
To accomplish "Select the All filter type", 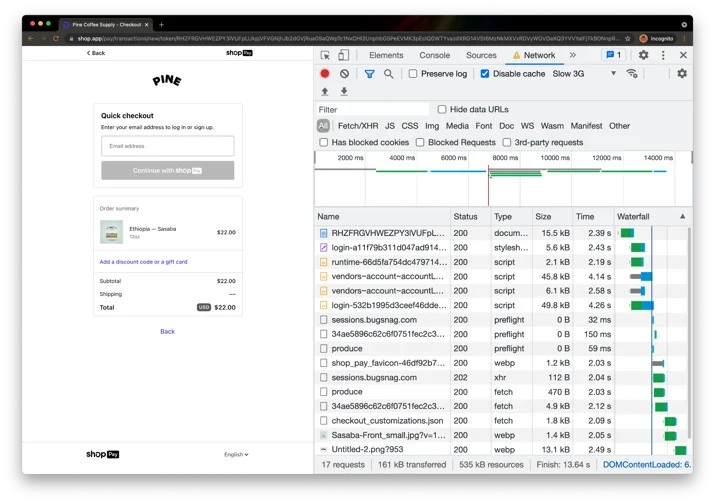I will coord(323,126).
